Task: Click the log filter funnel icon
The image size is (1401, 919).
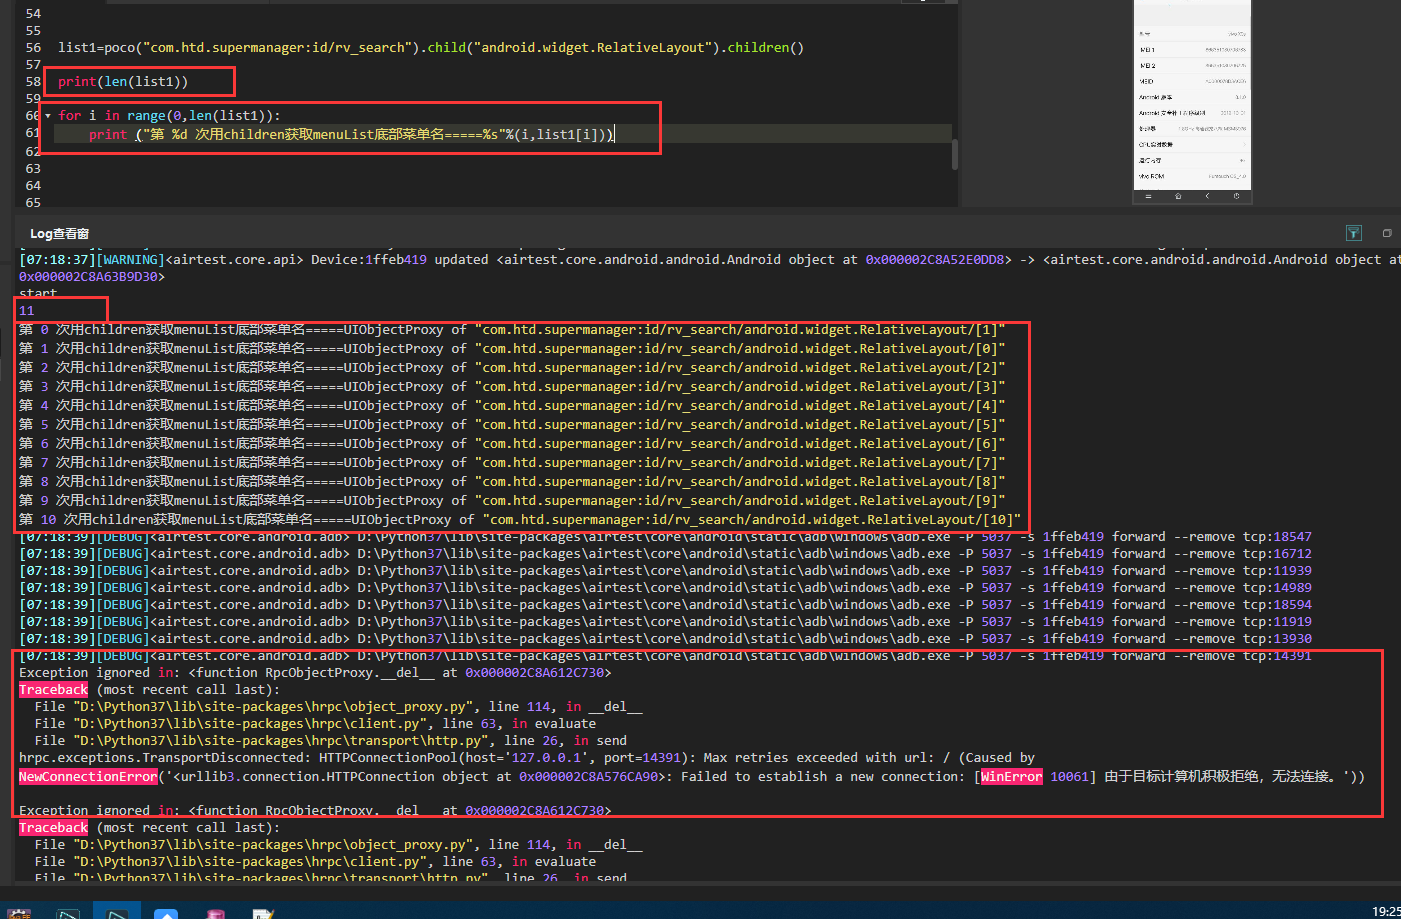Action: (1353, 233)
